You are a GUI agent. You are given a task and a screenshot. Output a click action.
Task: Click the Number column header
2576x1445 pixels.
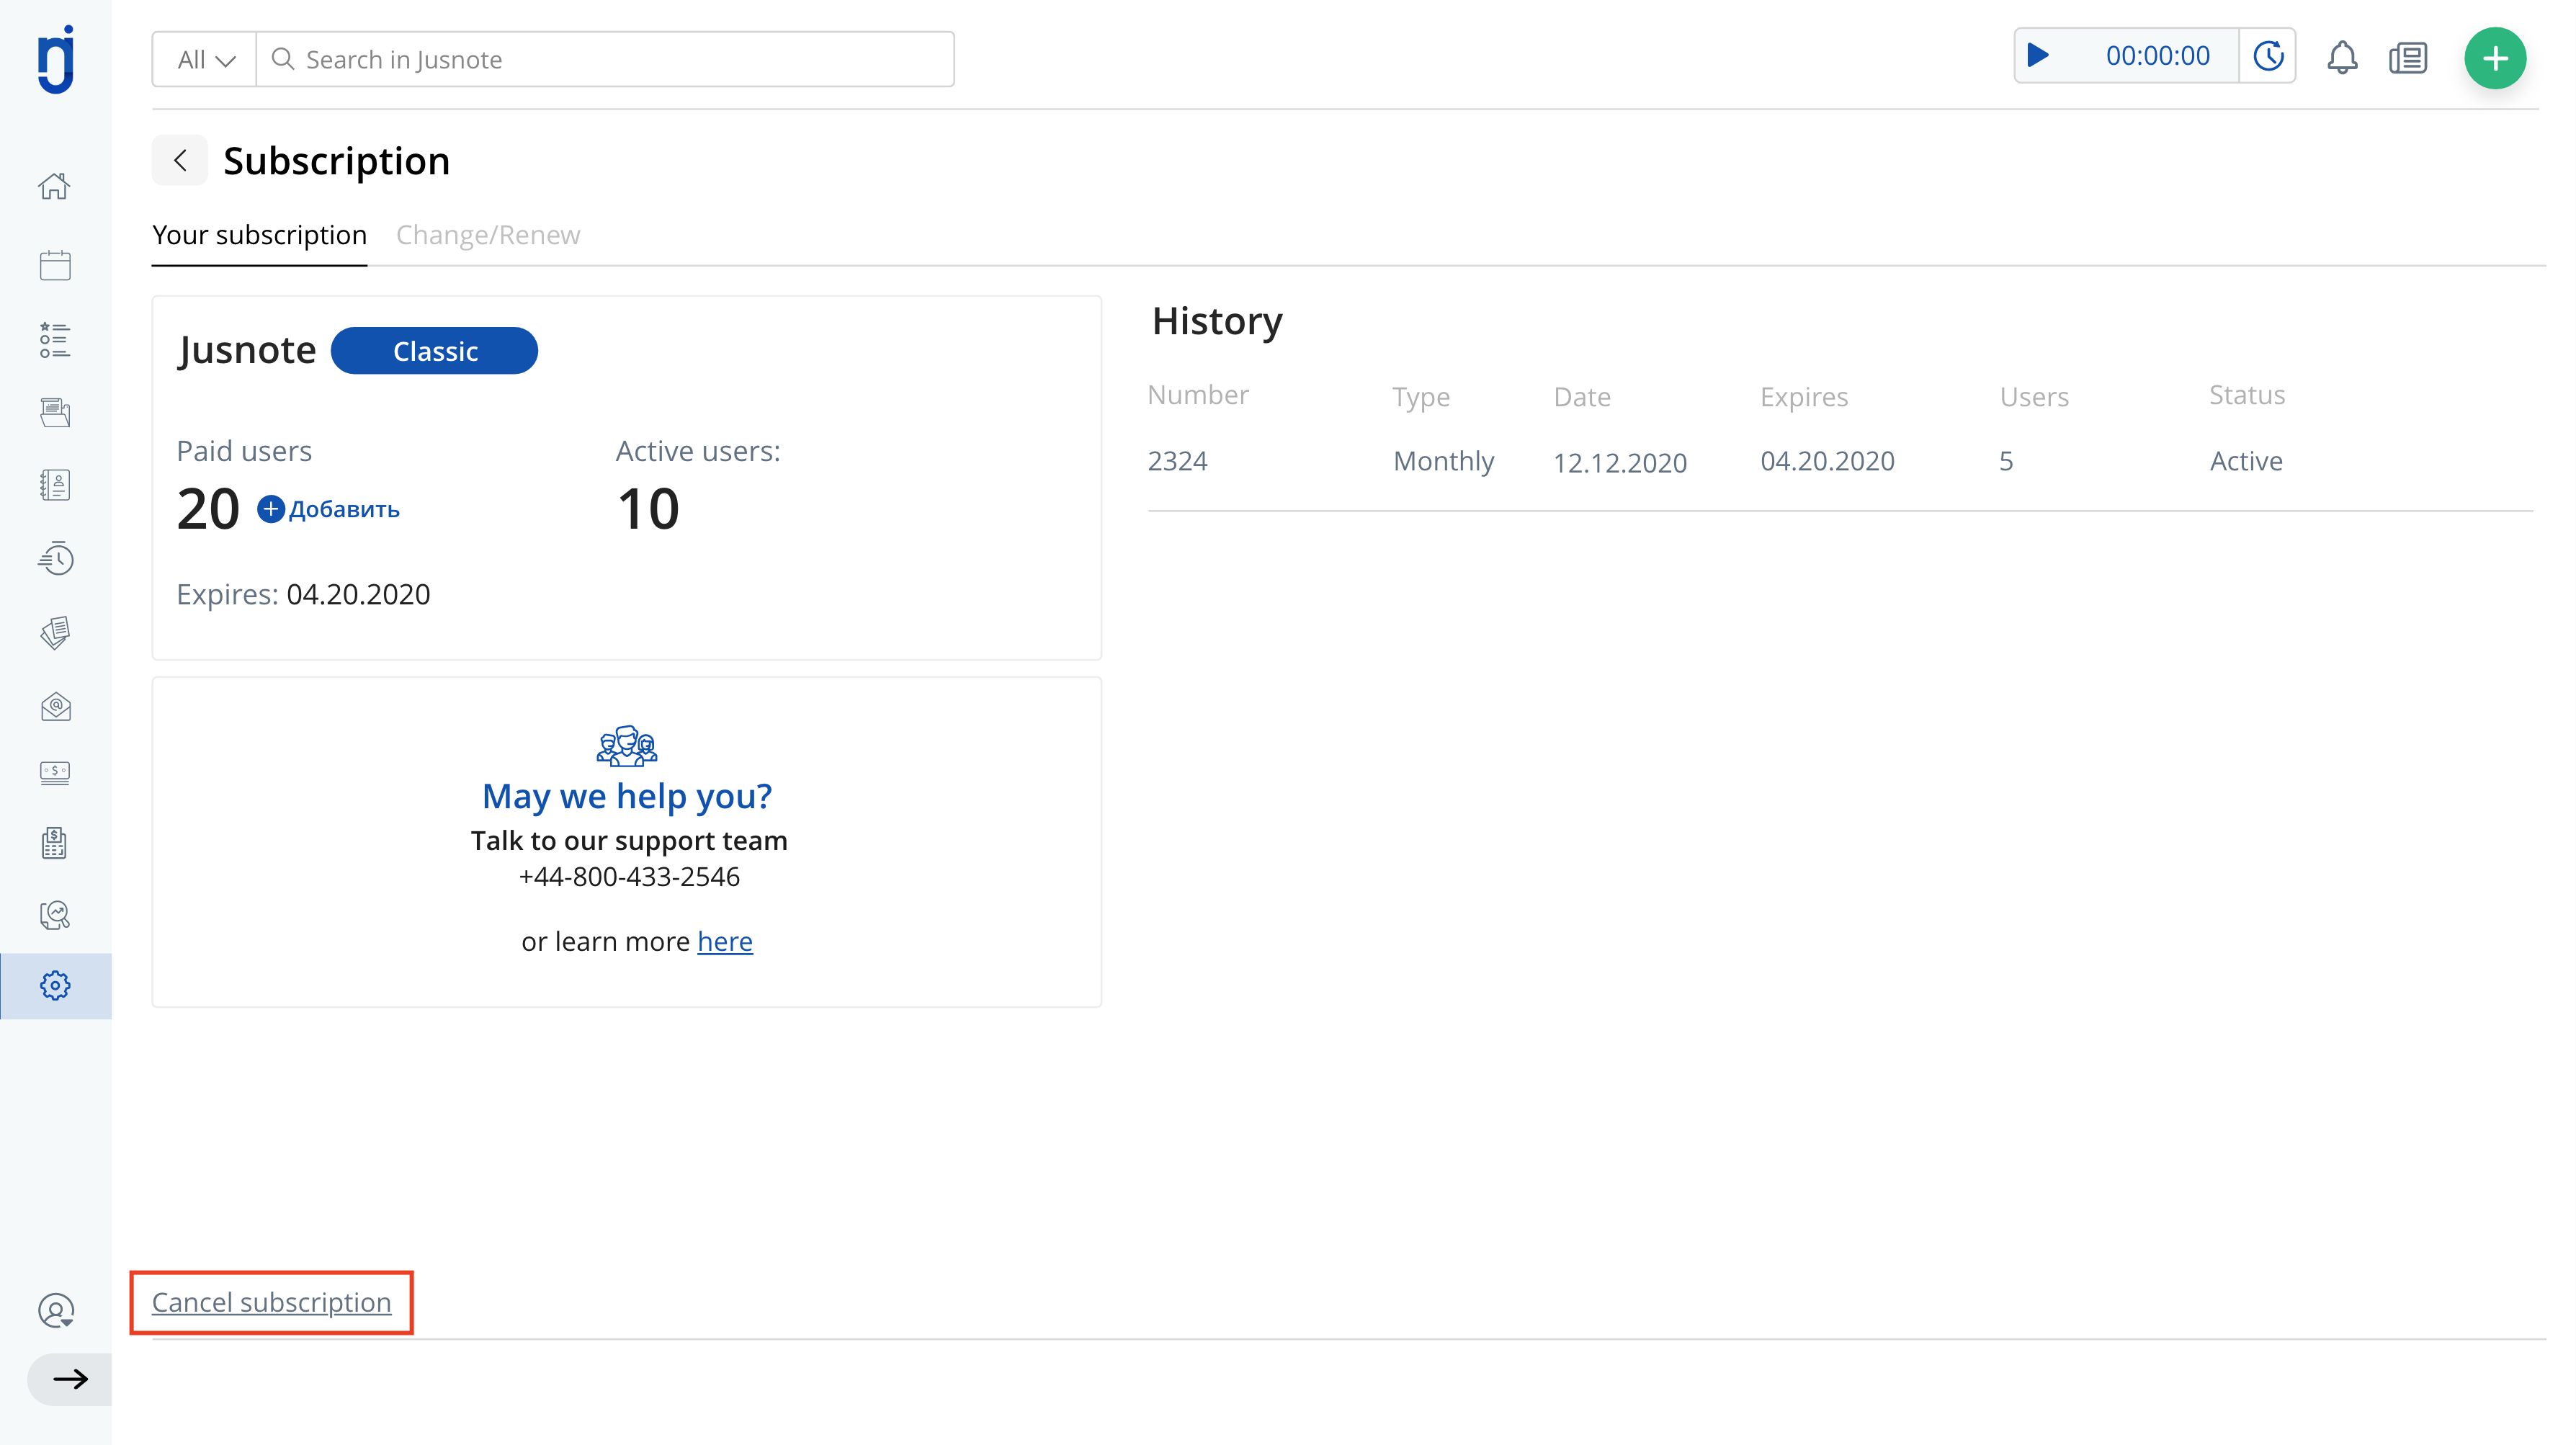(x=1198, y=395)
